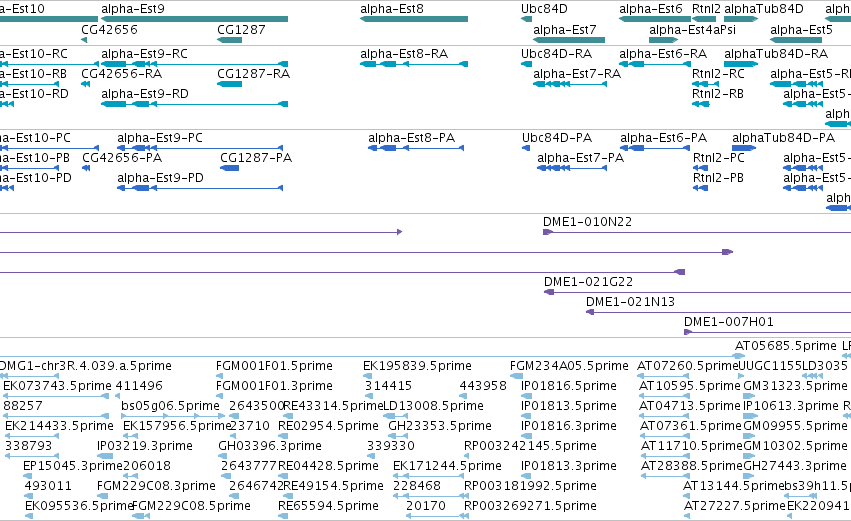Click the CG42656-PA protein annotation
851x521 pixels.
tap(86, 168)
